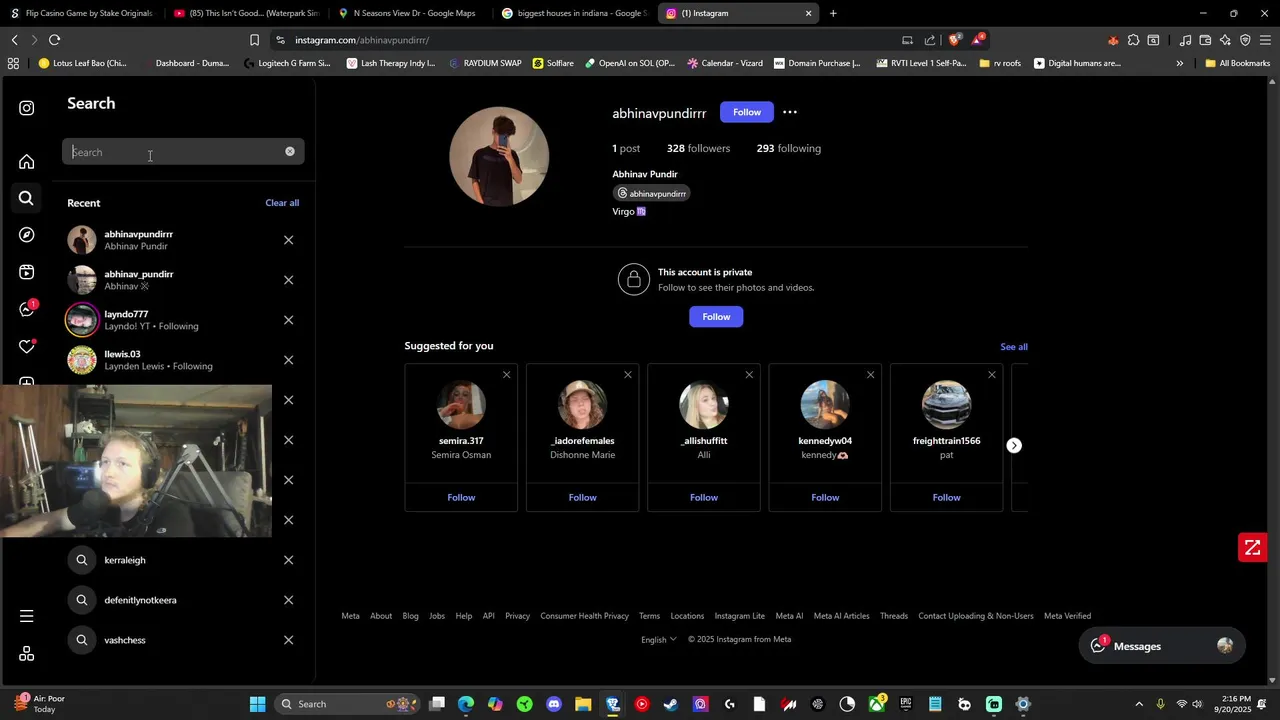This screenshot has height=720, width=1280.
Task: Close the Instagram browser tab
Action: [809, 13]
